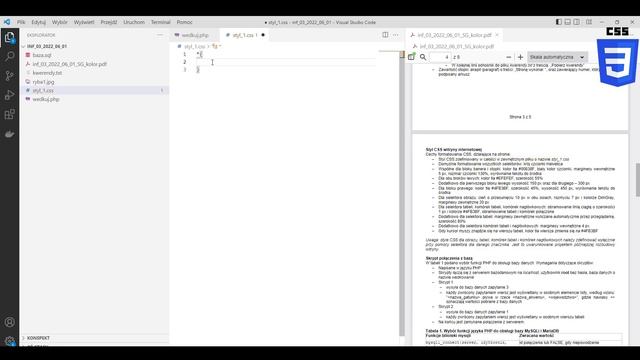Collapse the inf_03_2022_06_01 folder

coord(47,46)
